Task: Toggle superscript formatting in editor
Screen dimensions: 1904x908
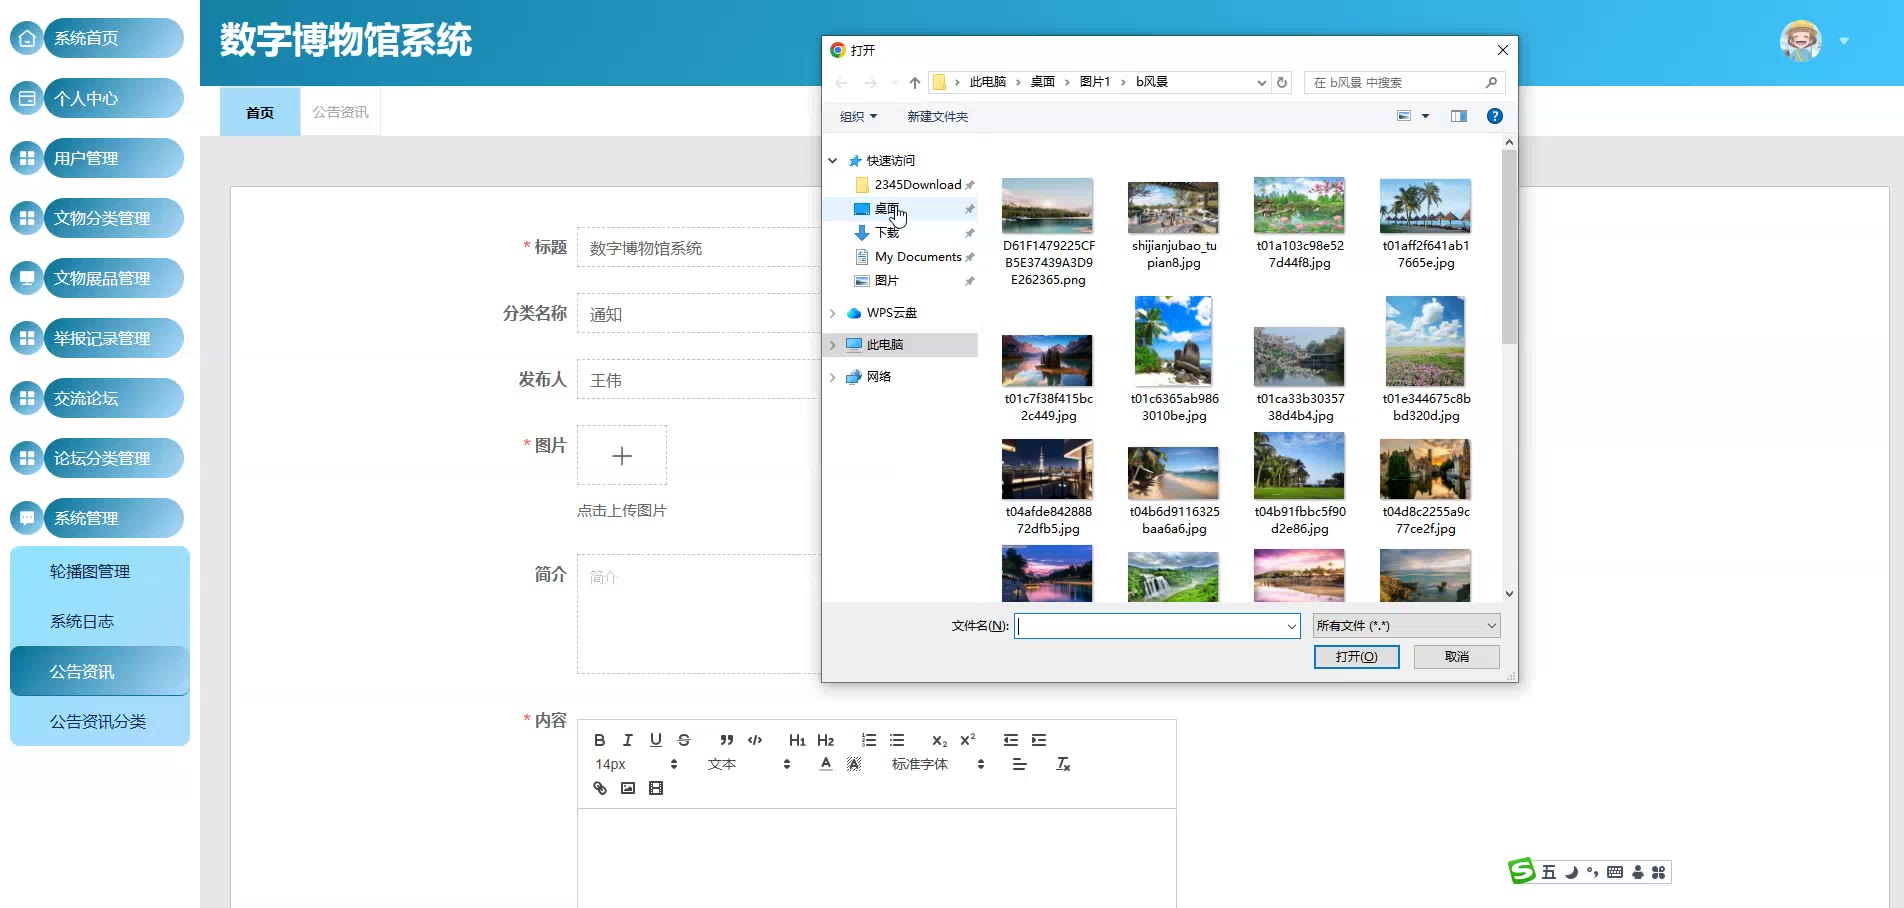Action: click(967, 740)
